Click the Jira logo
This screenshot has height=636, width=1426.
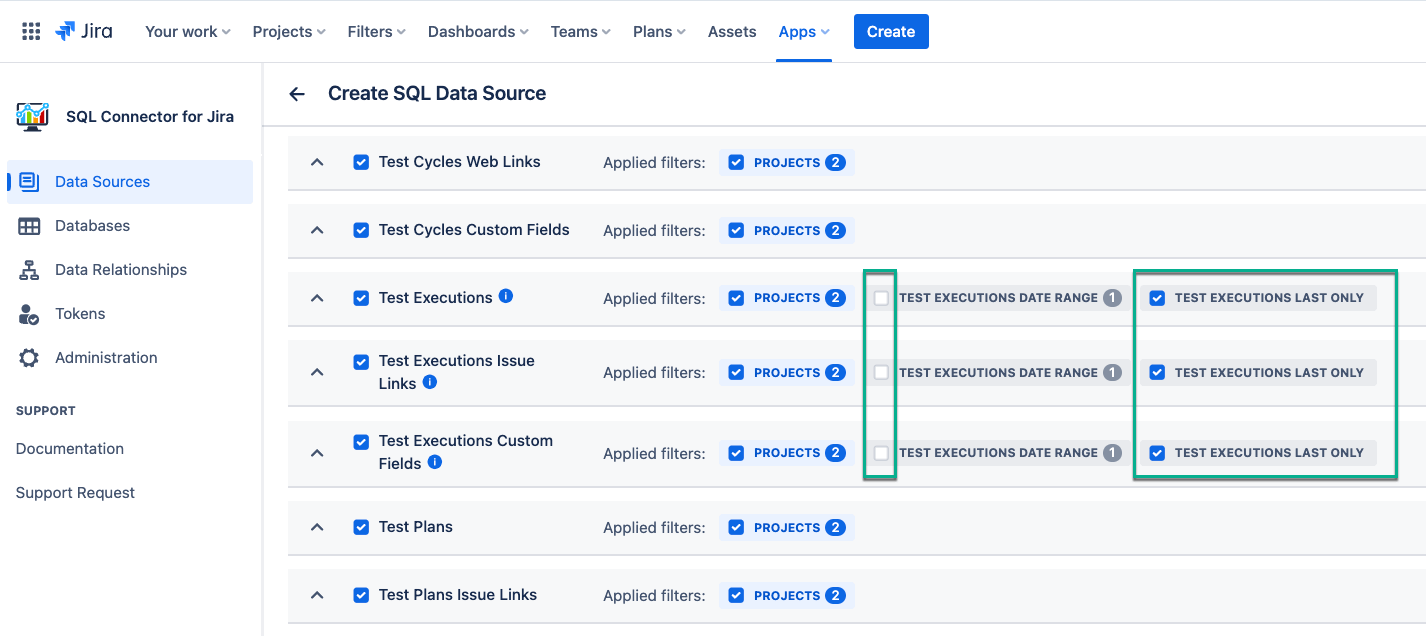coord(84,31)
